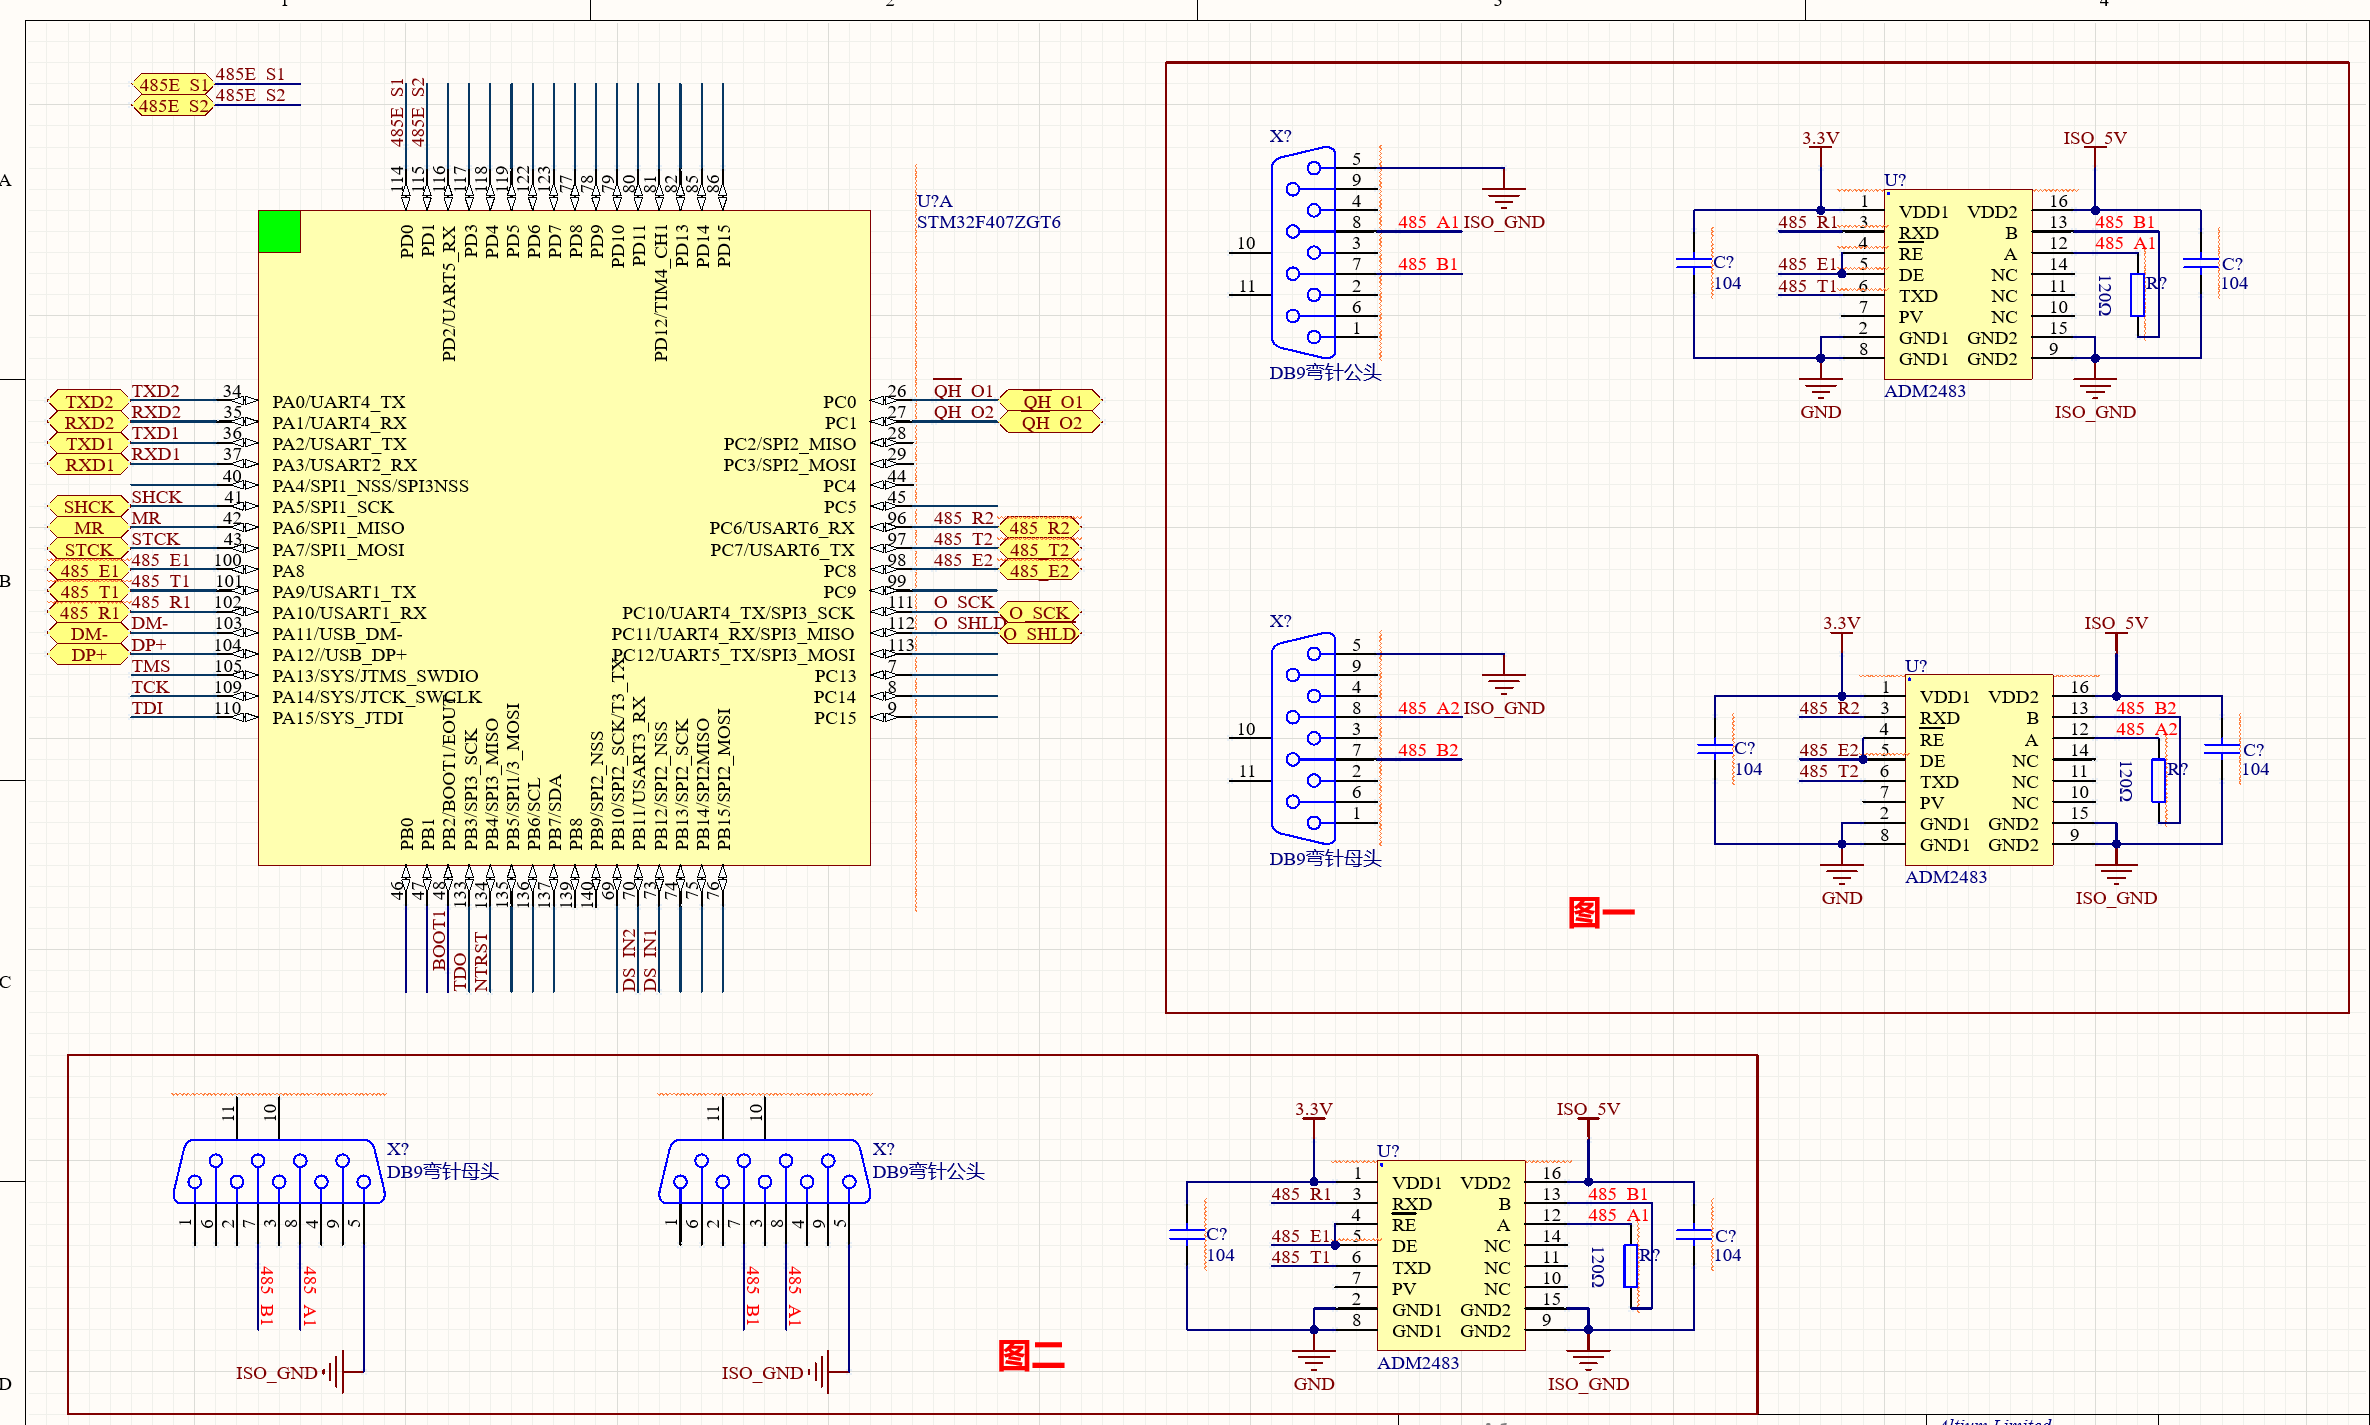This screenshot has width=2370, height=1425.
Task: Select the STM32F407ZGT6 component label
Action: click(988, 222)
